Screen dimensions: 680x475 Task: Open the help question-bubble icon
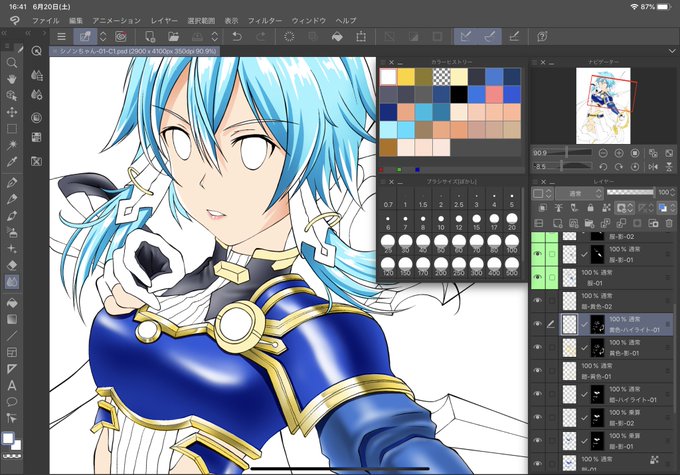[x=542, y=37]
